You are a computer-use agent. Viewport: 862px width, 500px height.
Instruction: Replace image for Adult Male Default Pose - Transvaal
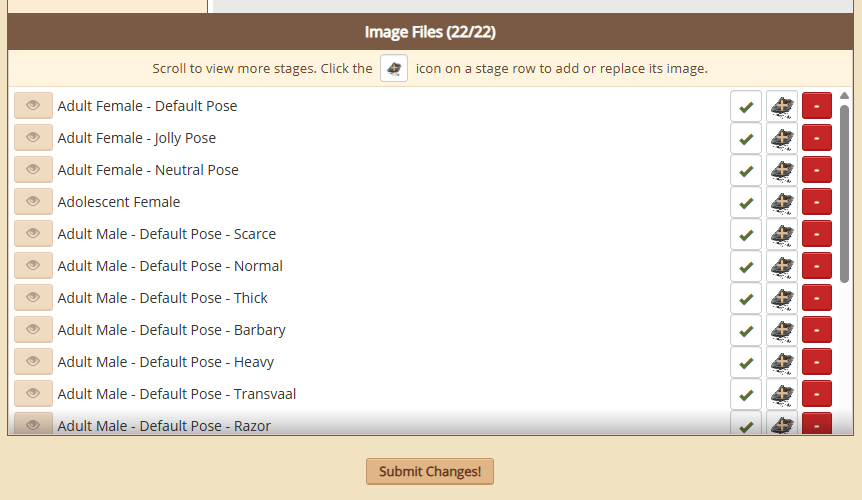pyautogui.click(x=781, y=394)
